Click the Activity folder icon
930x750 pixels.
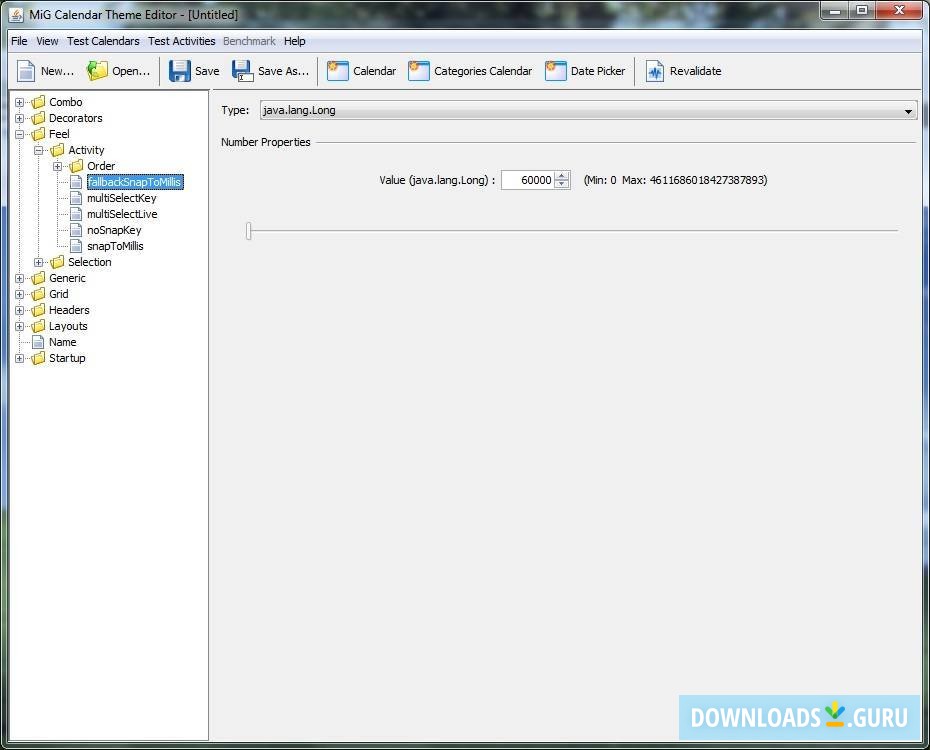tap(58, 150)
